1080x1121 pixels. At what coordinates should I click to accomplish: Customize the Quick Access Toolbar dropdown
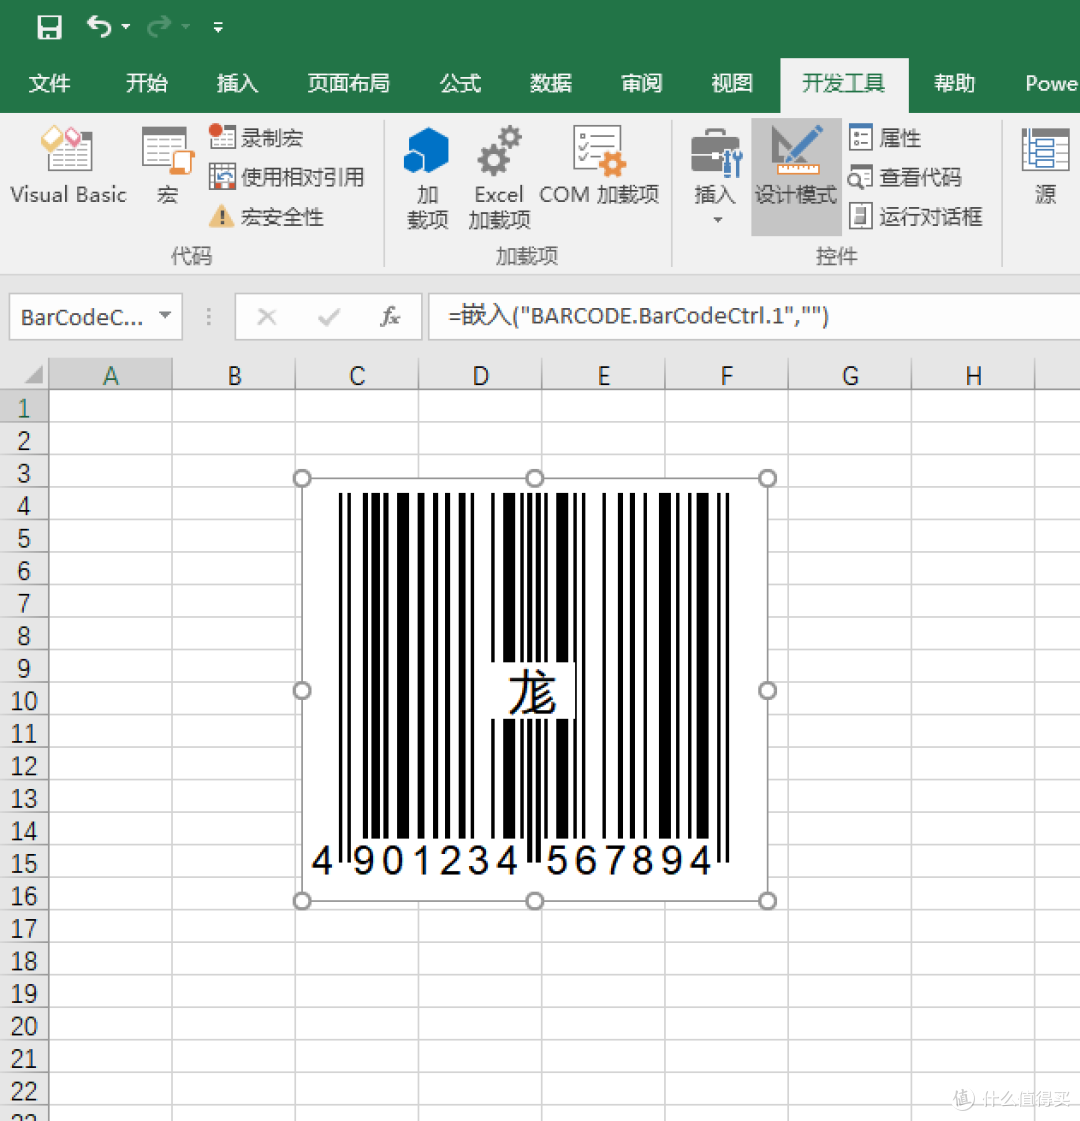coord(218,27)
